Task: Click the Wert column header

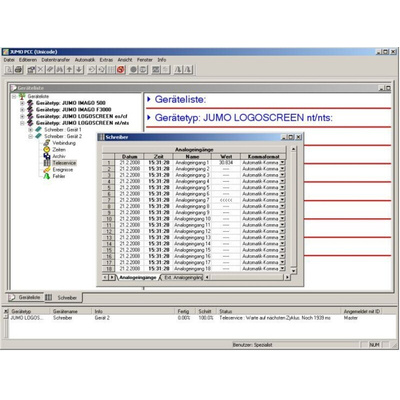Action: point(226,156)
